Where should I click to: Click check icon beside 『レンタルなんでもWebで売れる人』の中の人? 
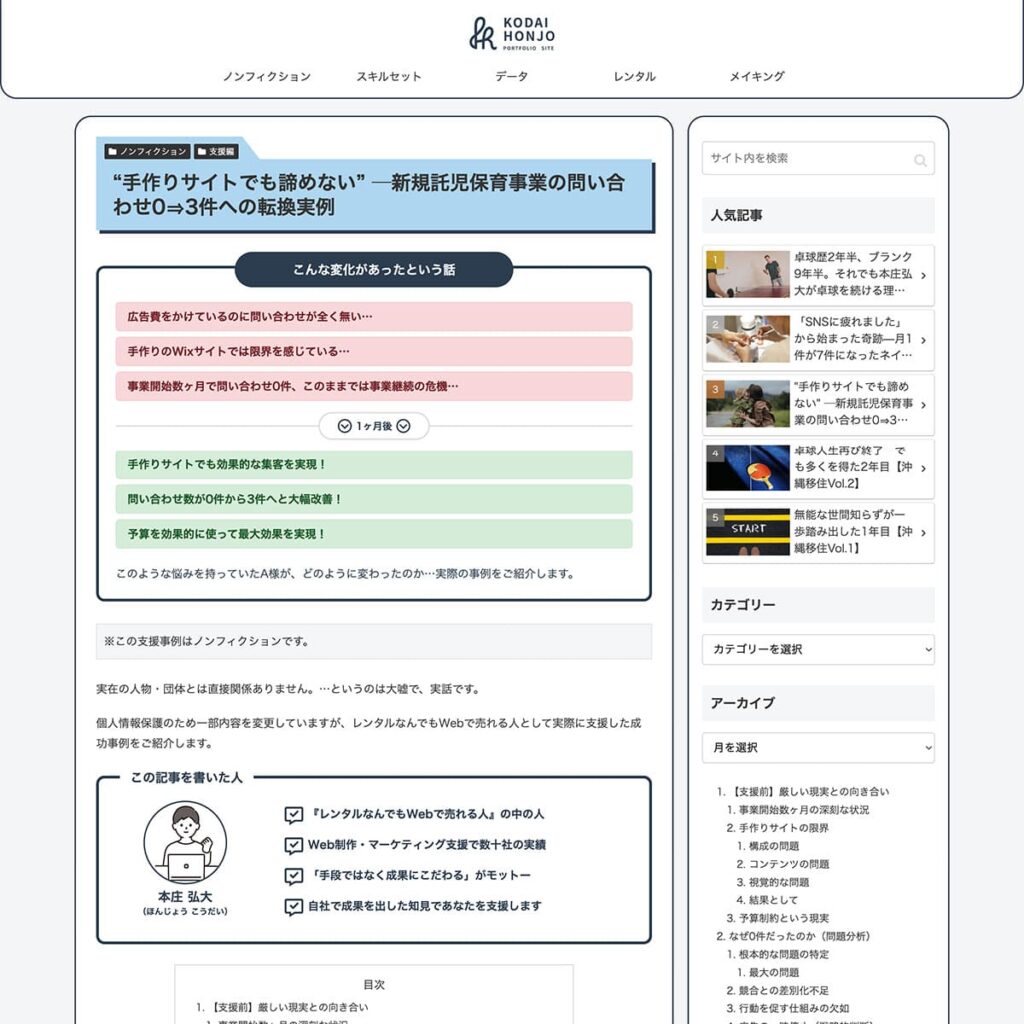(293, 814)
